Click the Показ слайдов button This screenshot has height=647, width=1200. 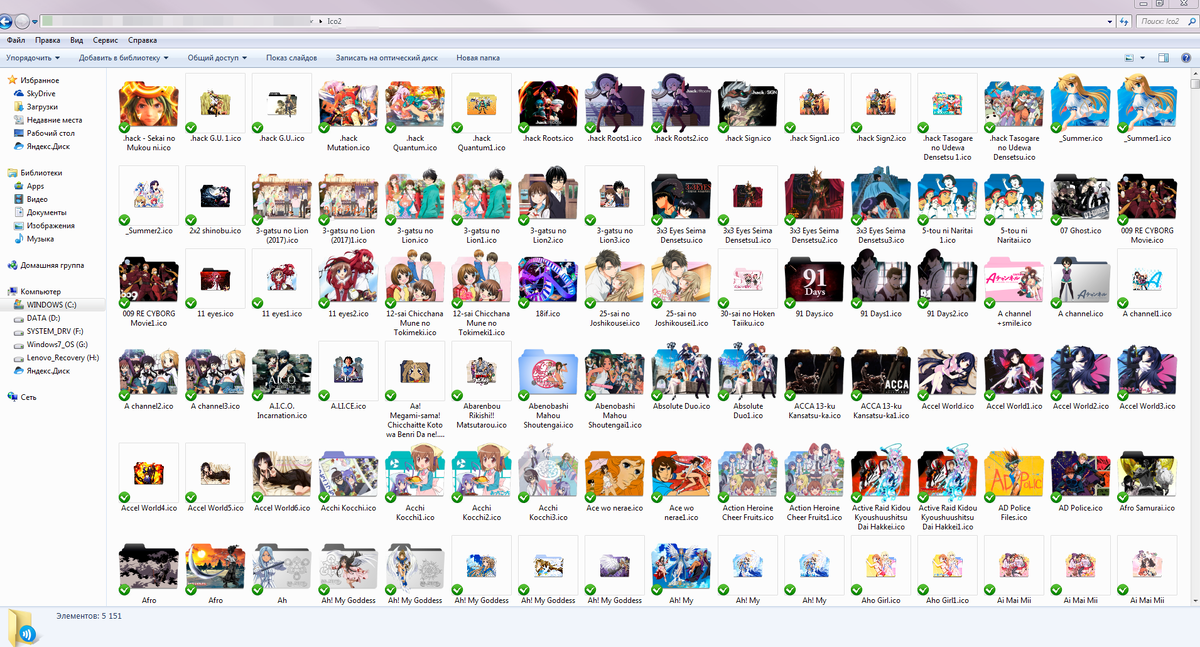click(x=292, y=58)
